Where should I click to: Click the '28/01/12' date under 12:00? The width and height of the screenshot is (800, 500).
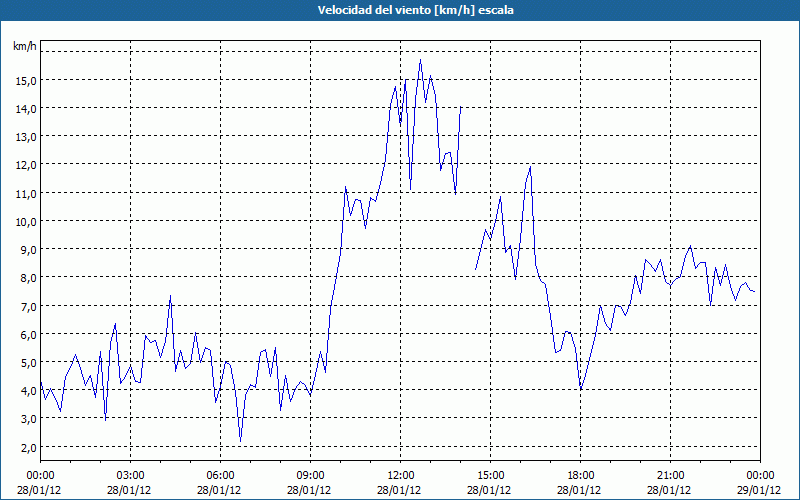point(399,490)
